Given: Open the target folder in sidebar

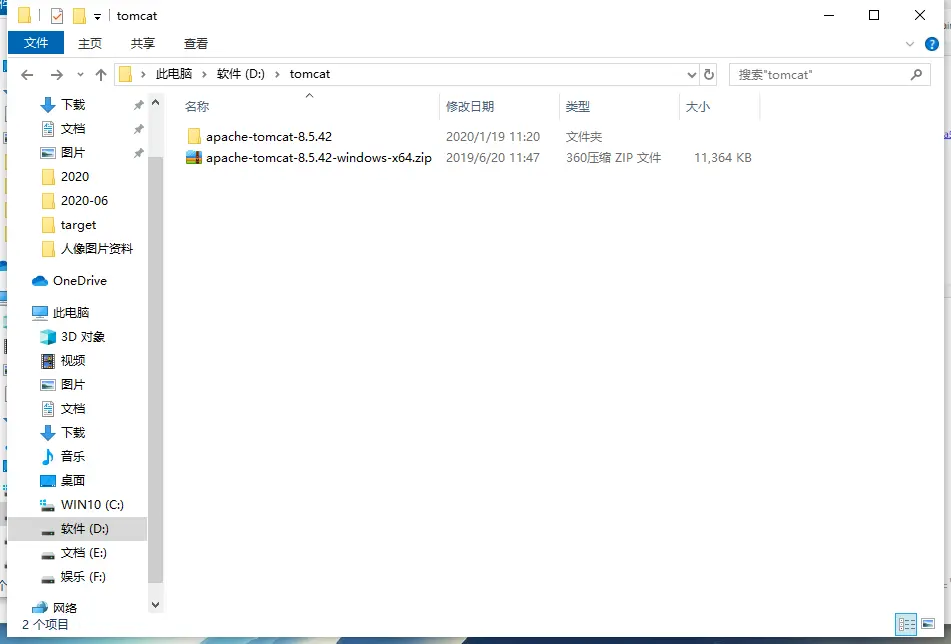Looking at the screenshot, I should click(78, 225).
